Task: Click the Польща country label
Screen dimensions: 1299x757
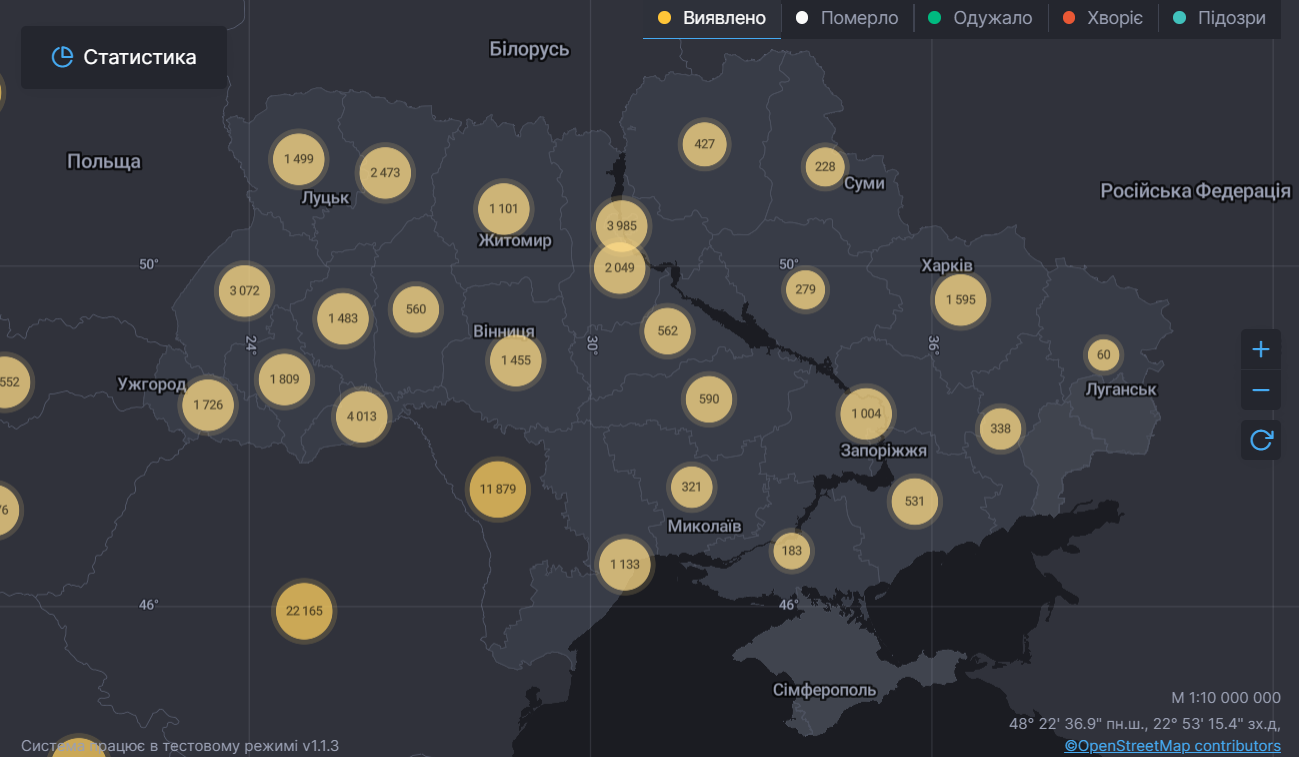Action: click(104, 161)
